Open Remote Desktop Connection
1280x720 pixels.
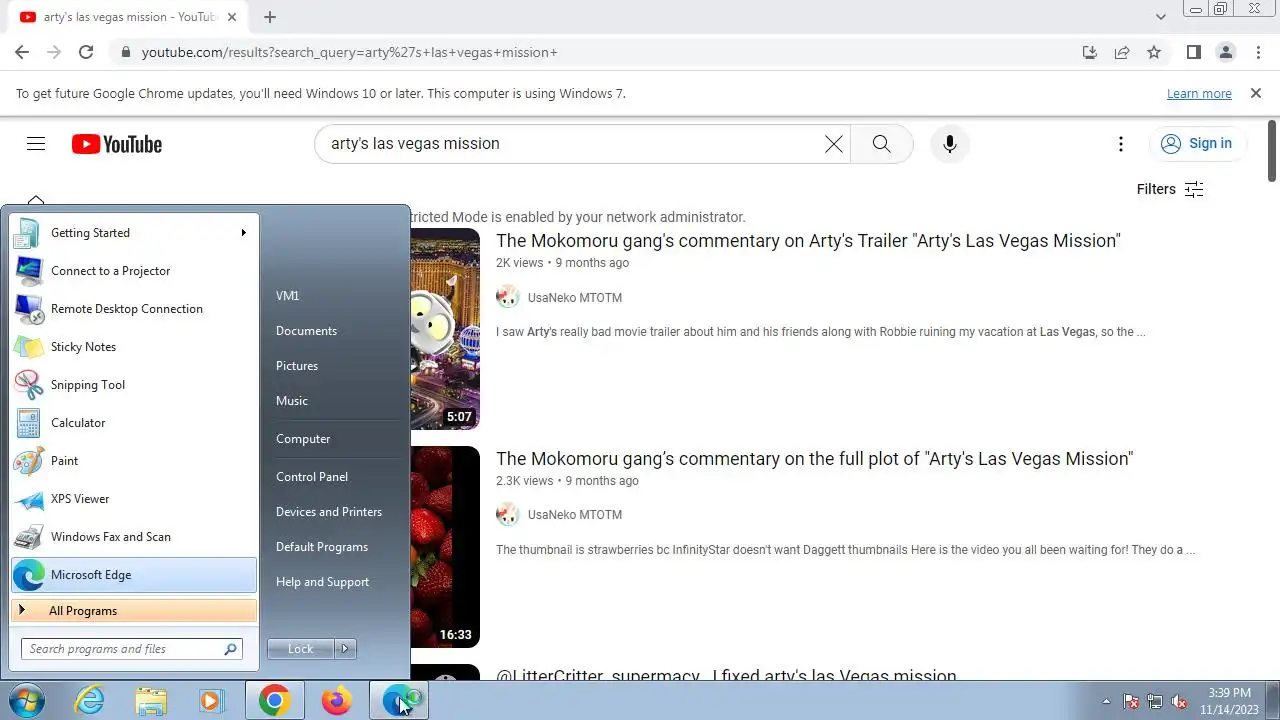(x=134, y=309)
